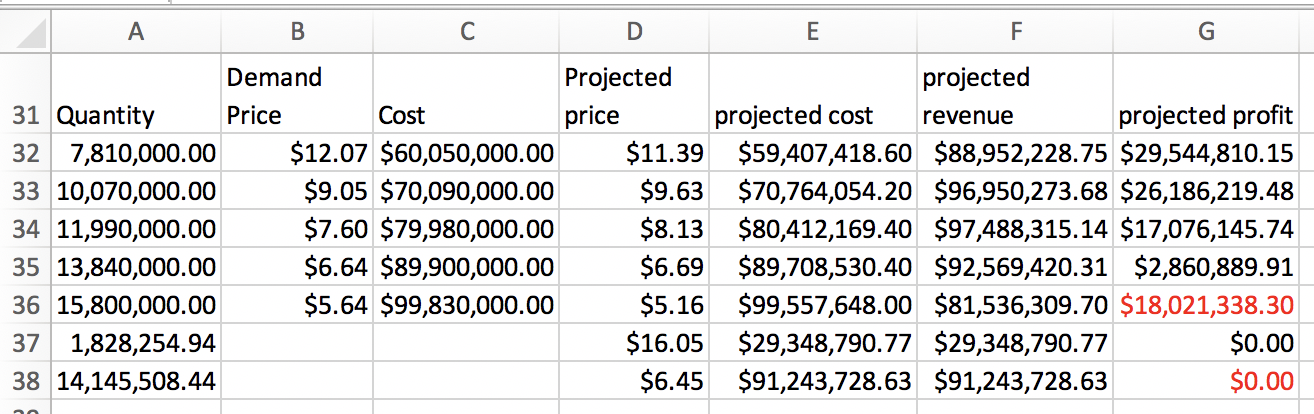The image size is (1314, 414).
Task: Select projected price cell $16.05
Action: pos(633,344)
